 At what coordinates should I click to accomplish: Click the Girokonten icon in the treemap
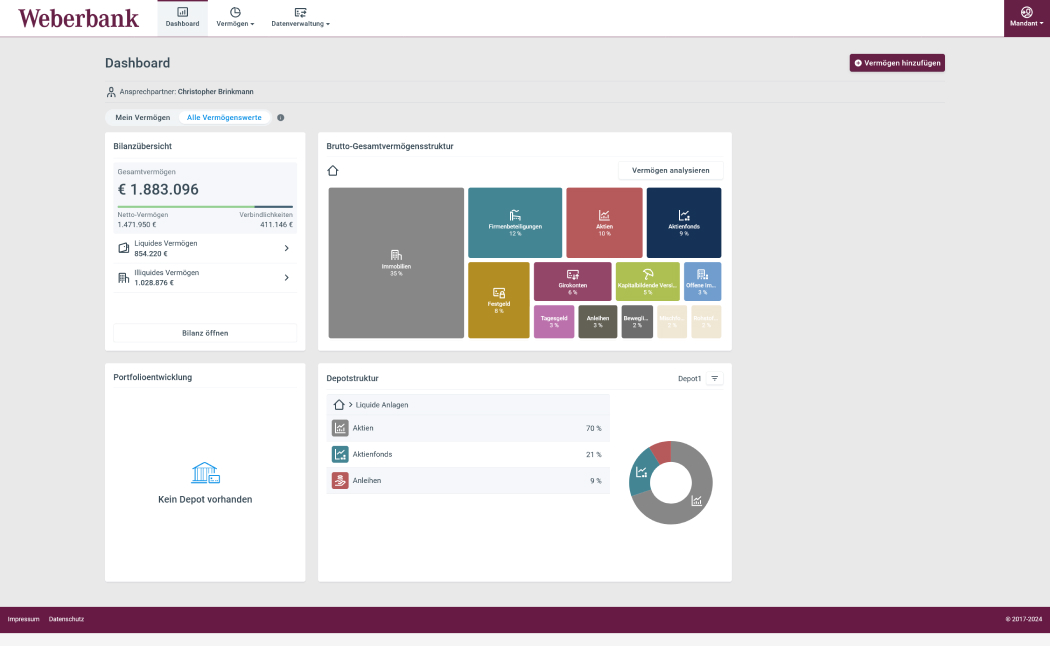[573, 275]
